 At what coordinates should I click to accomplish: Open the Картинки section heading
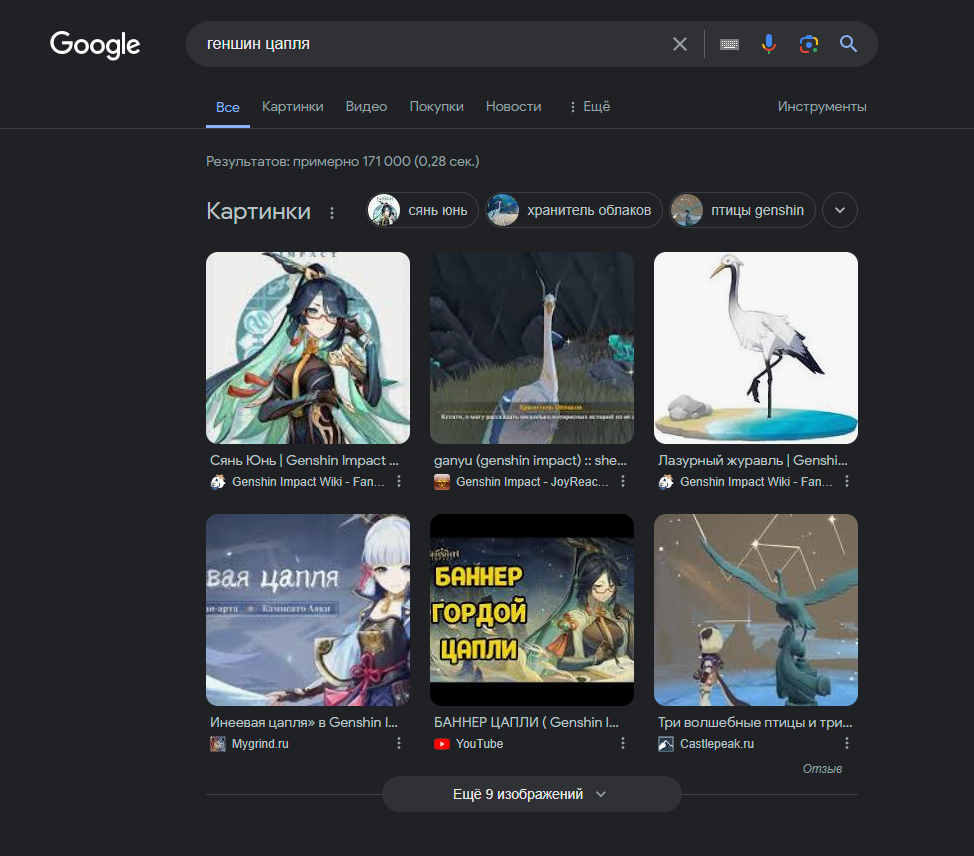click(x=258, y=211)
